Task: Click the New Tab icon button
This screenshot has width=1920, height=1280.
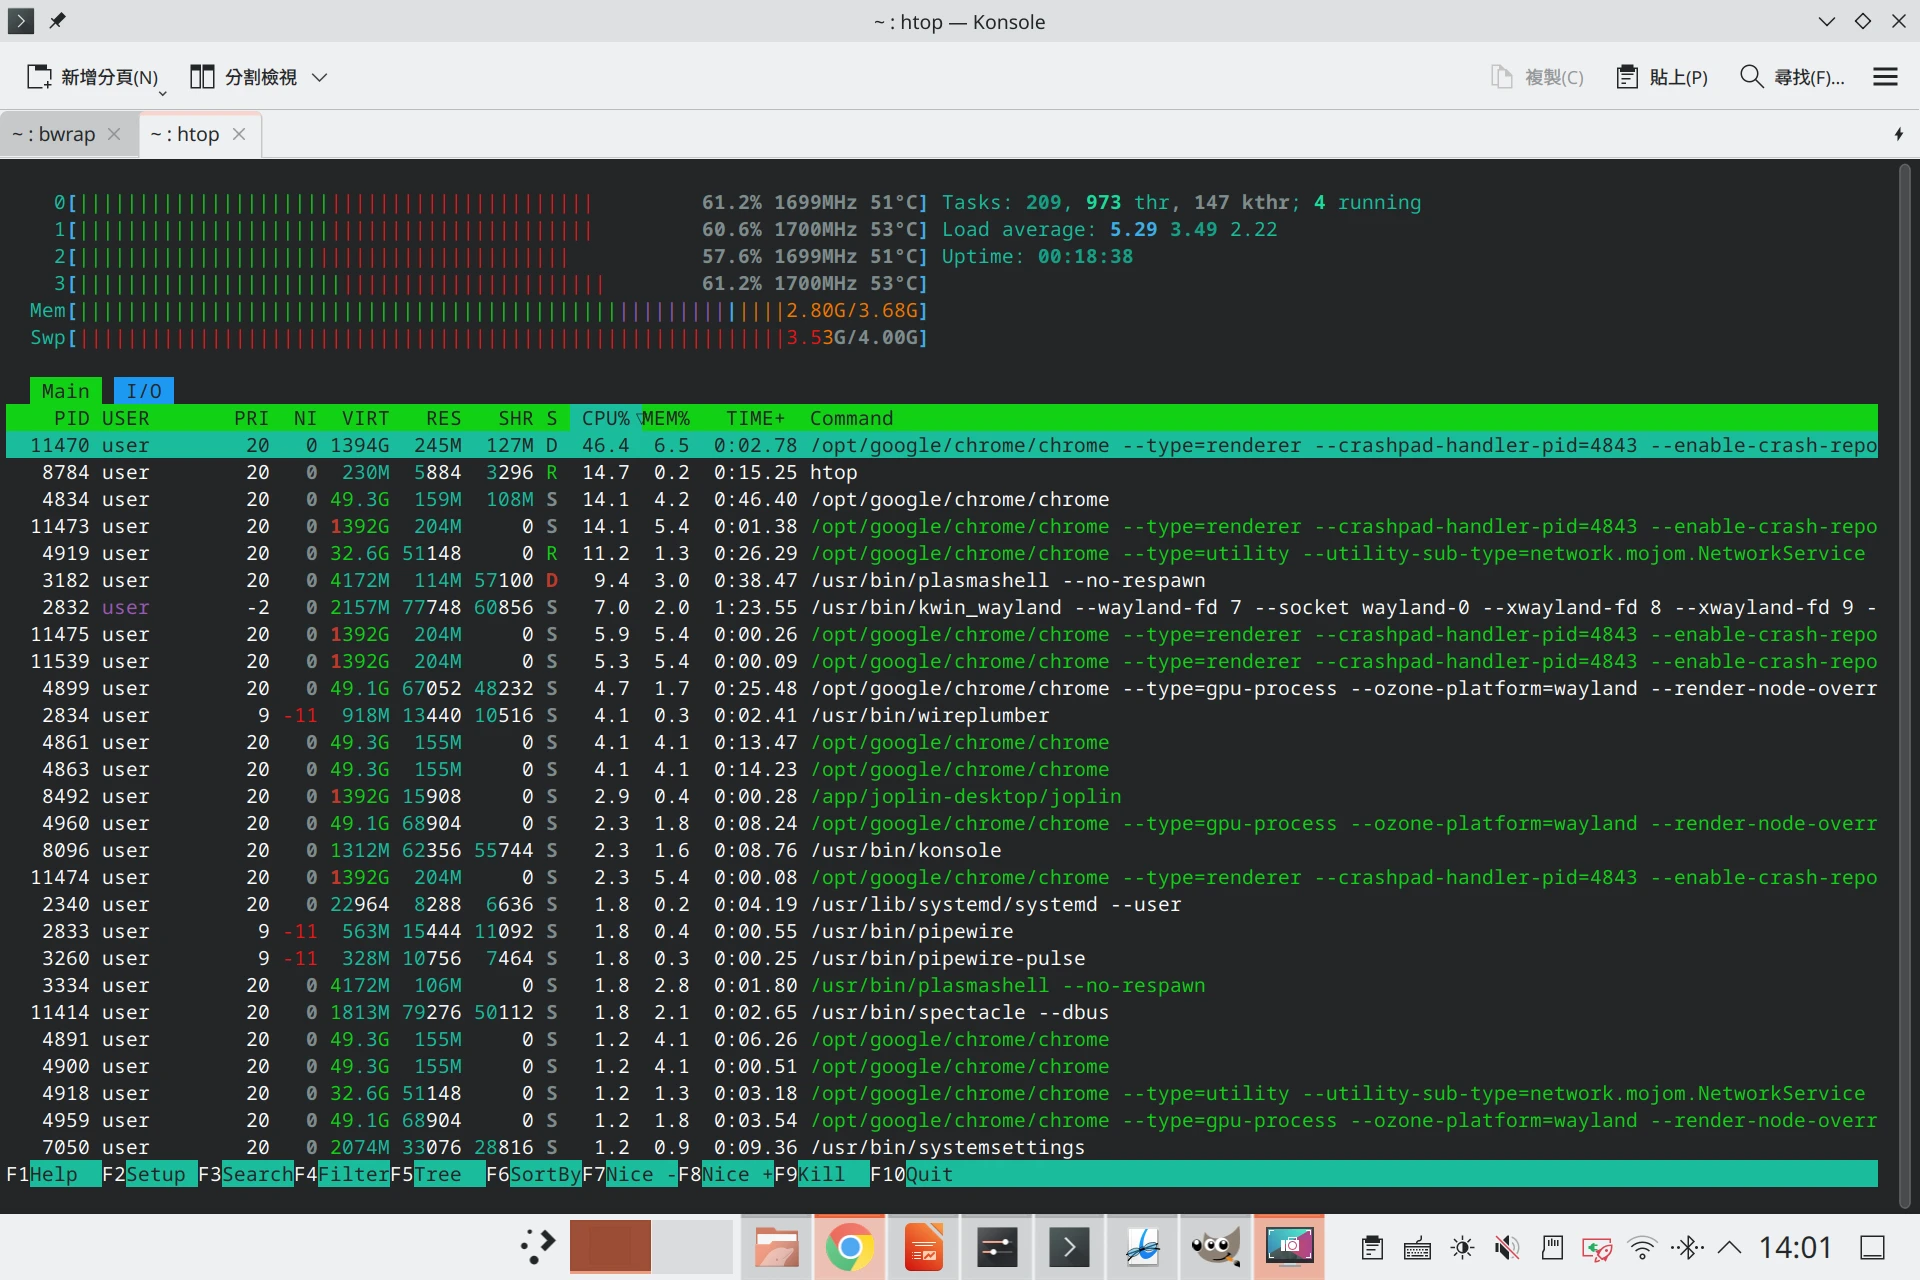Action: 40,77
